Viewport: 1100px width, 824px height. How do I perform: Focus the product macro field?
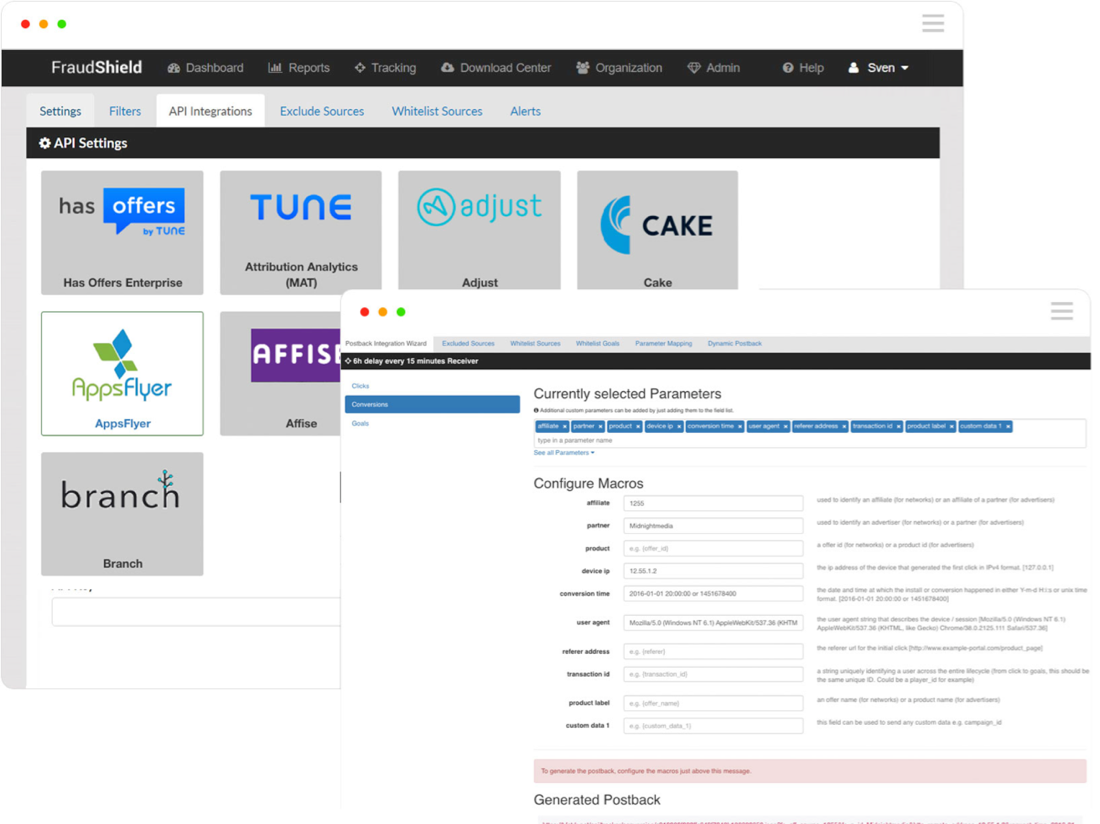(x=713, y=548)
